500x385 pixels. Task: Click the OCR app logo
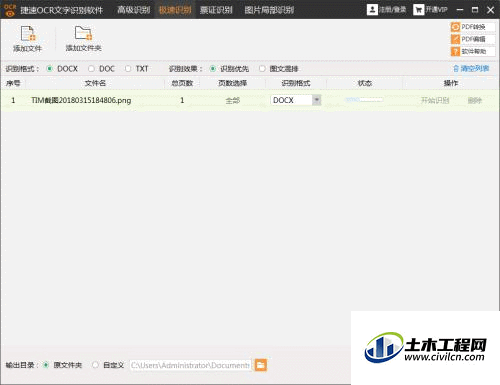pos(10,10)
